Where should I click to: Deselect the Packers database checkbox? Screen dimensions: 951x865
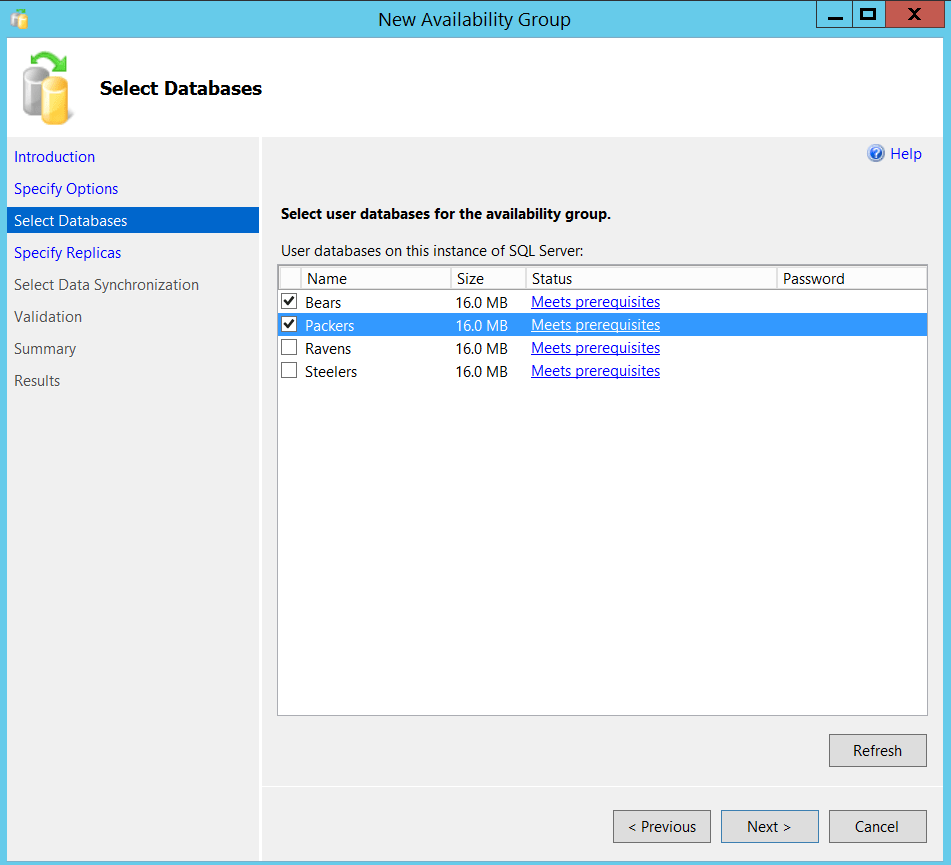tap(289, 324)
